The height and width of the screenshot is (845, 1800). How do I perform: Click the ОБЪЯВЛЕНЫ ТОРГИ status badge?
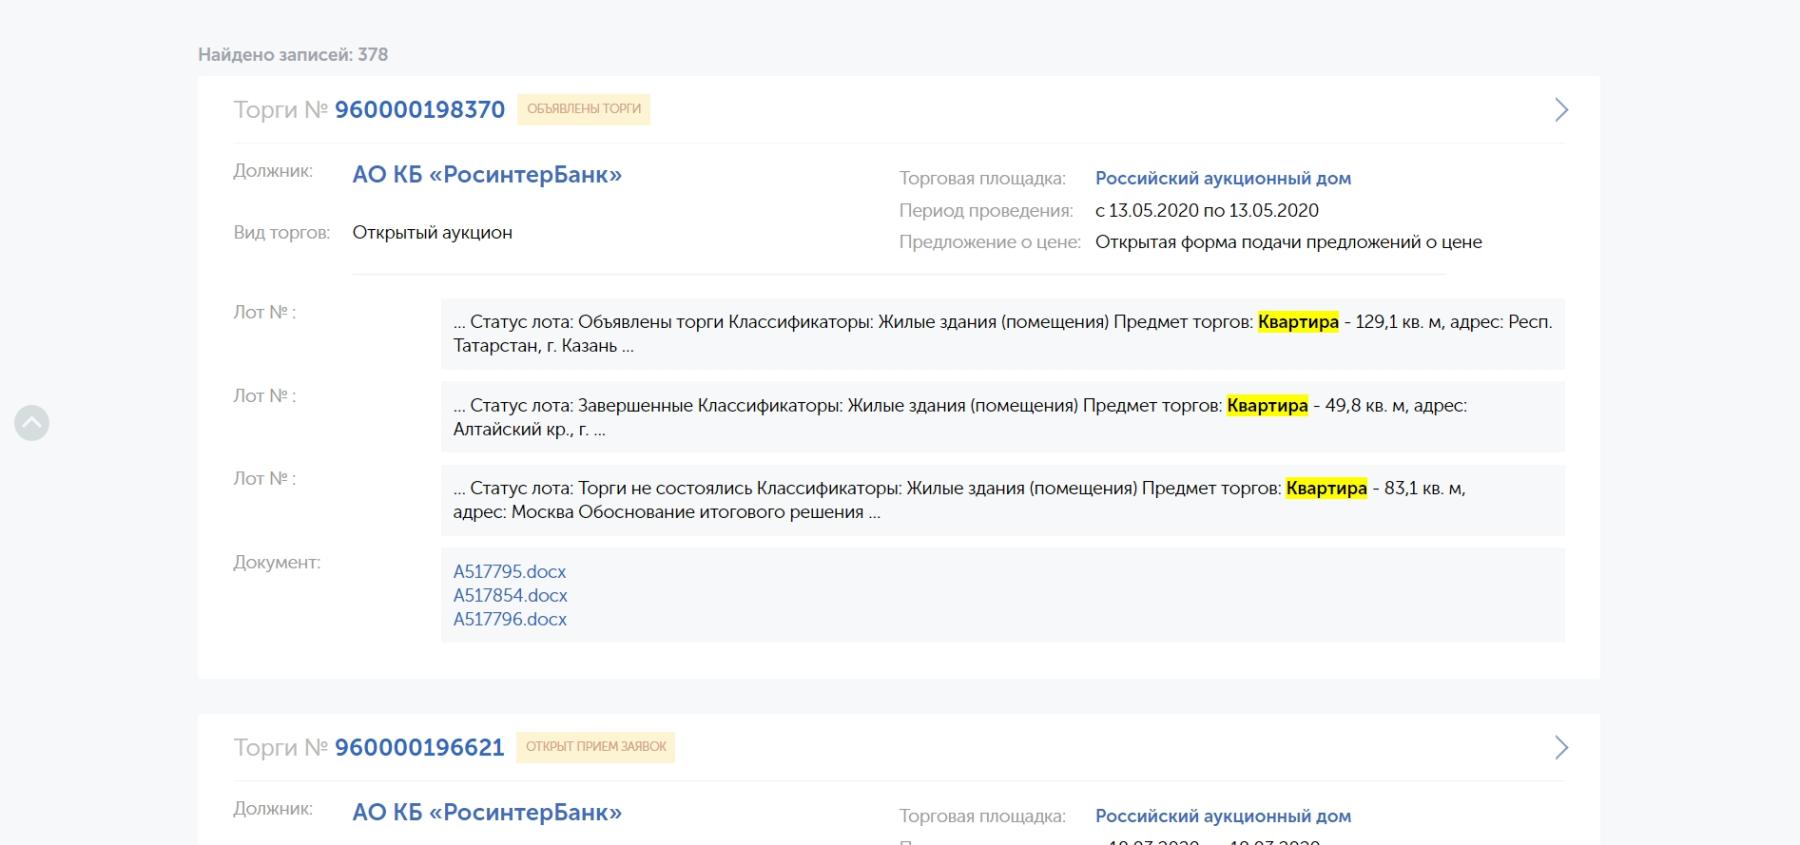pyautogui.click(x=584, y=109)
